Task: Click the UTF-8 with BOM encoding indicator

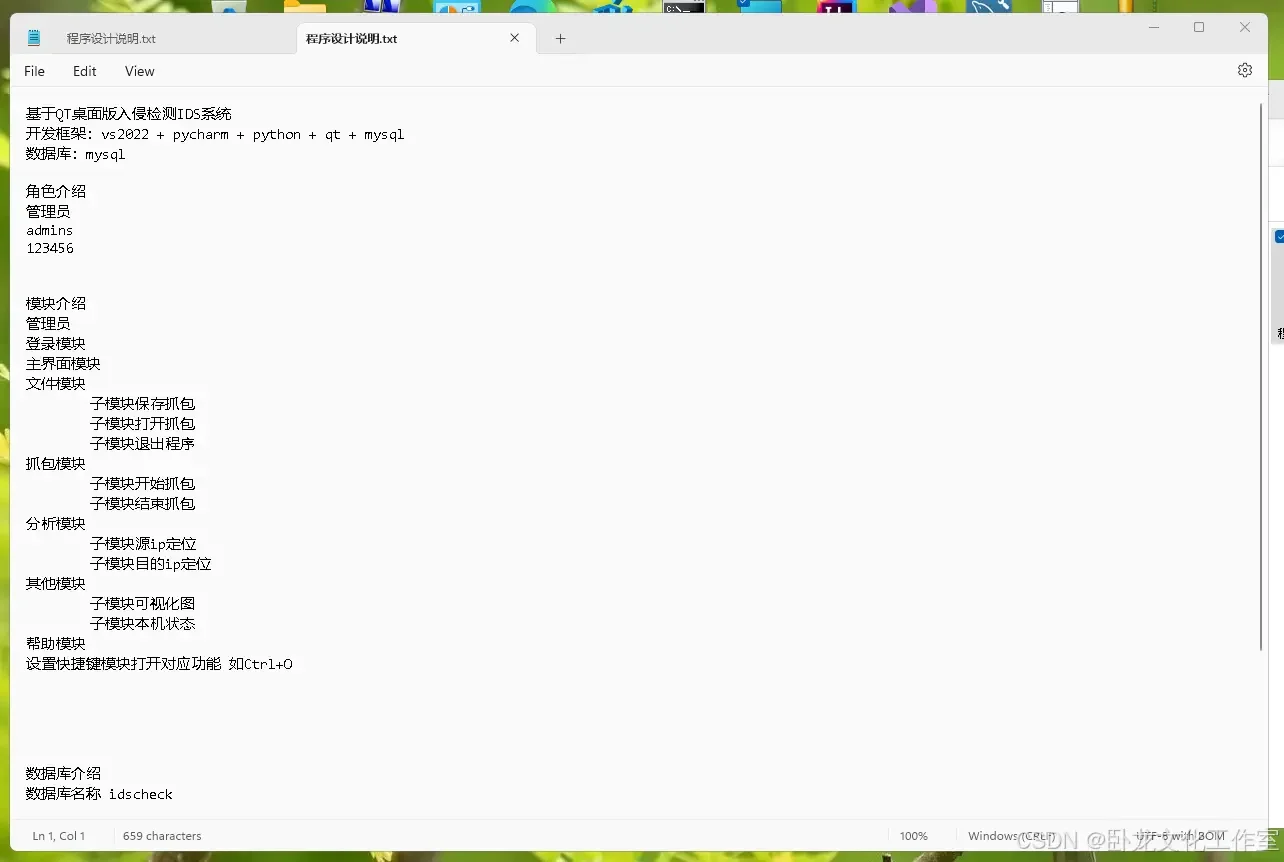Action: coord(1179,836)
